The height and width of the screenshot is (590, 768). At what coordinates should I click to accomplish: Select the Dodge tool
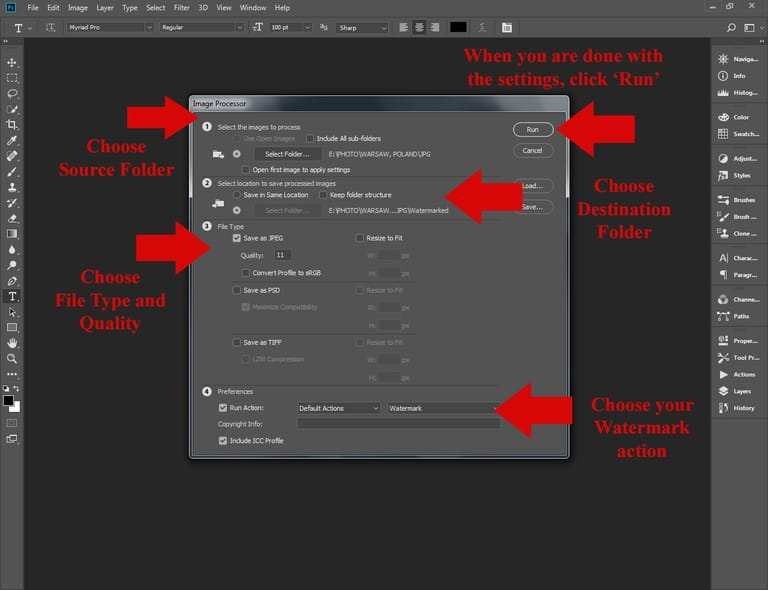[x=12, y=265]
